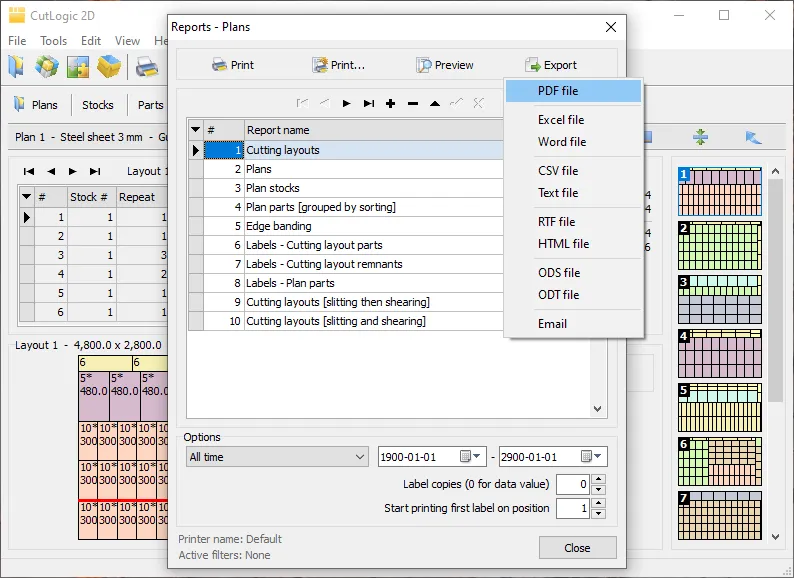The width and height of the screenshot is (794, 578).
Task: Click the Close button in Reports dialog
Action: tap(577, 548)
